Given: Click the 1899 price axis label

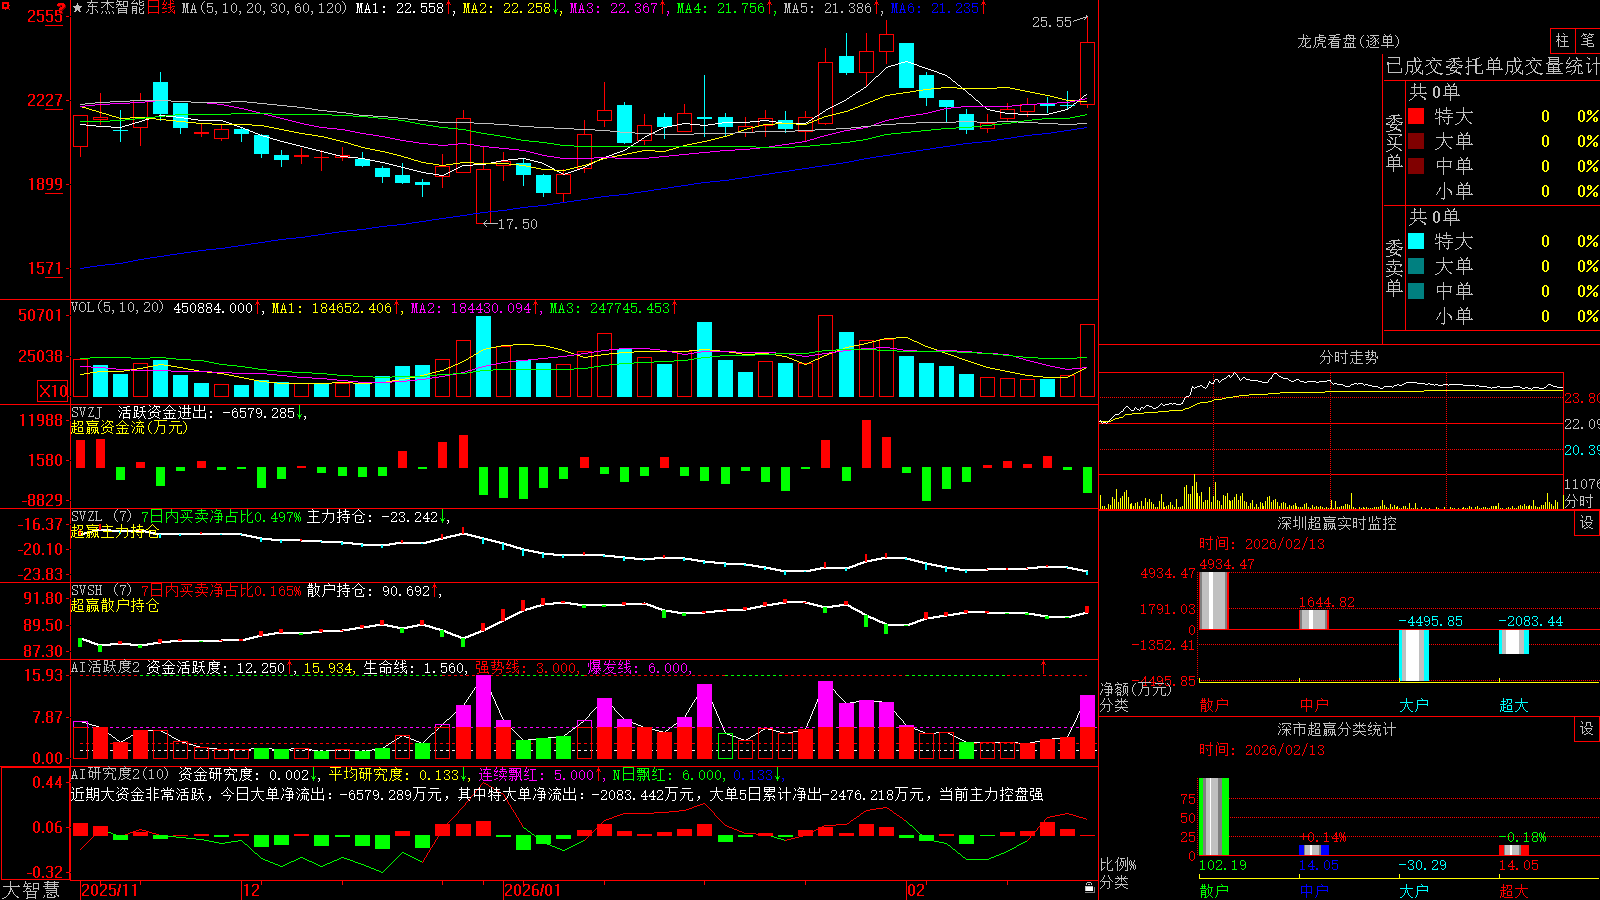Looking at the screenshot, I should pos(45,184).
